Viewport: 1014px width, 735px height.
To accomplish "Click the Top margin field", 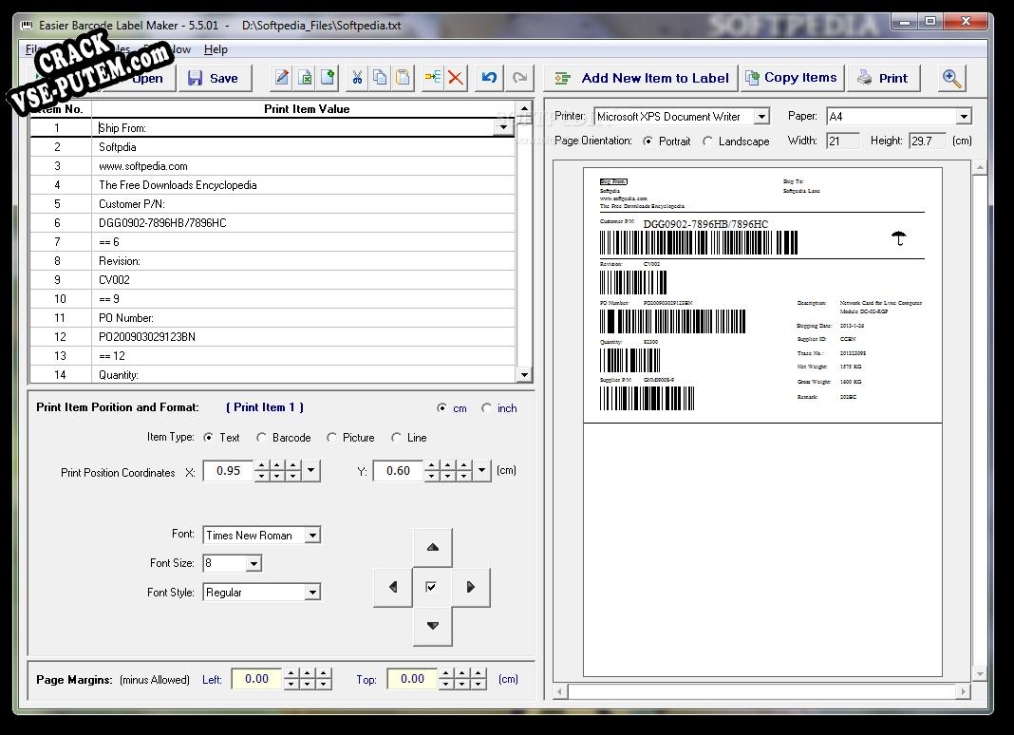I will (x=412, y=679).
